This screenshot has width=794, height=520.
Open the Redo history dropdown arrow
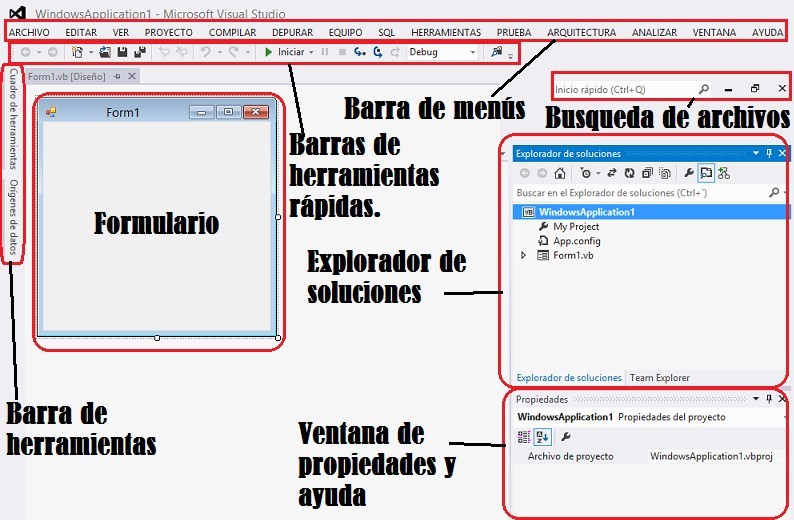[x=248, y=52]
